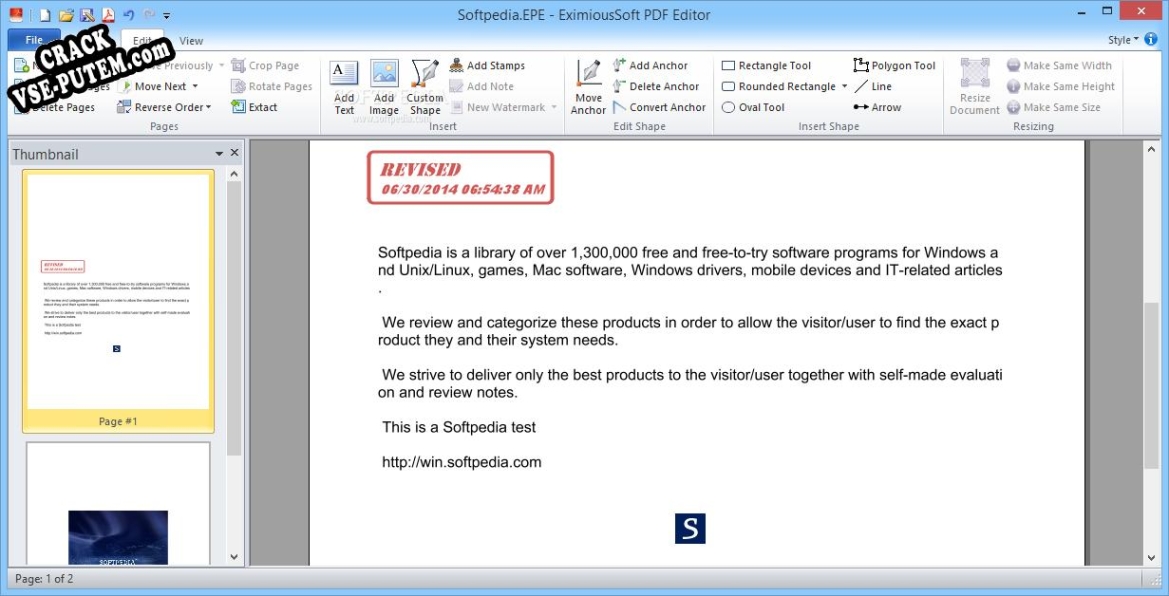
Task: Click 'Page: 1 of 2' in status bar
Action: pyautogui.click(x=44, y=578)
